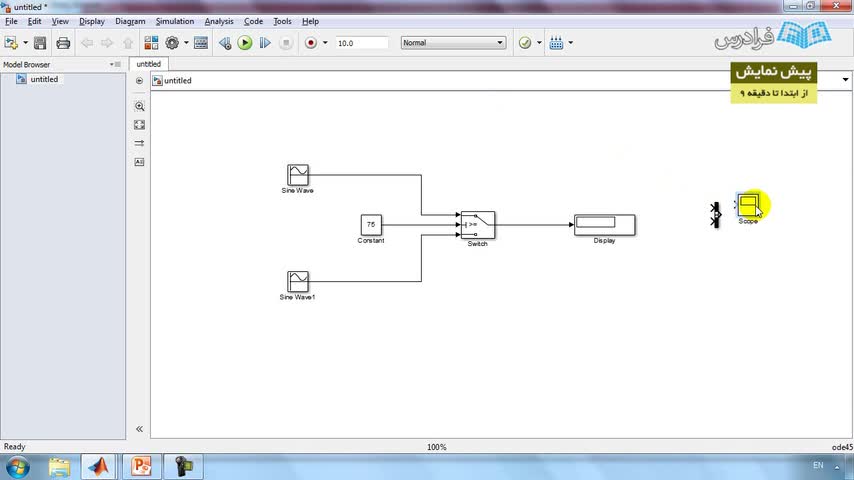Switch to MATLAB in the taskbar

[99, 467]
